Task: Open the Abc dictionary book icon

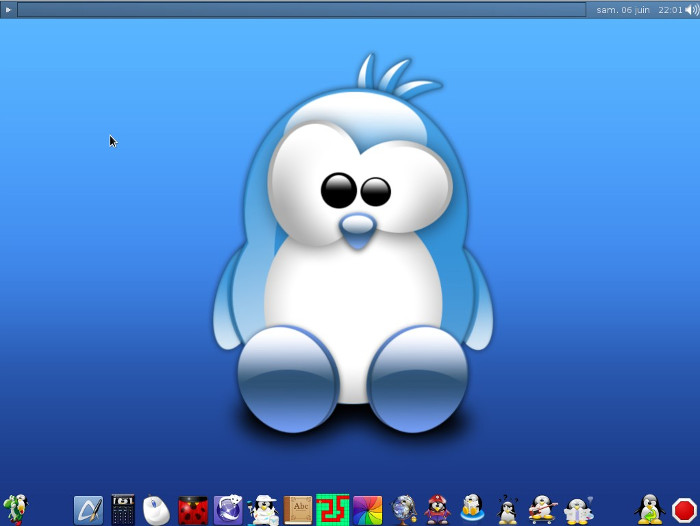Action: pyautogui.click(x=298, y=510)
